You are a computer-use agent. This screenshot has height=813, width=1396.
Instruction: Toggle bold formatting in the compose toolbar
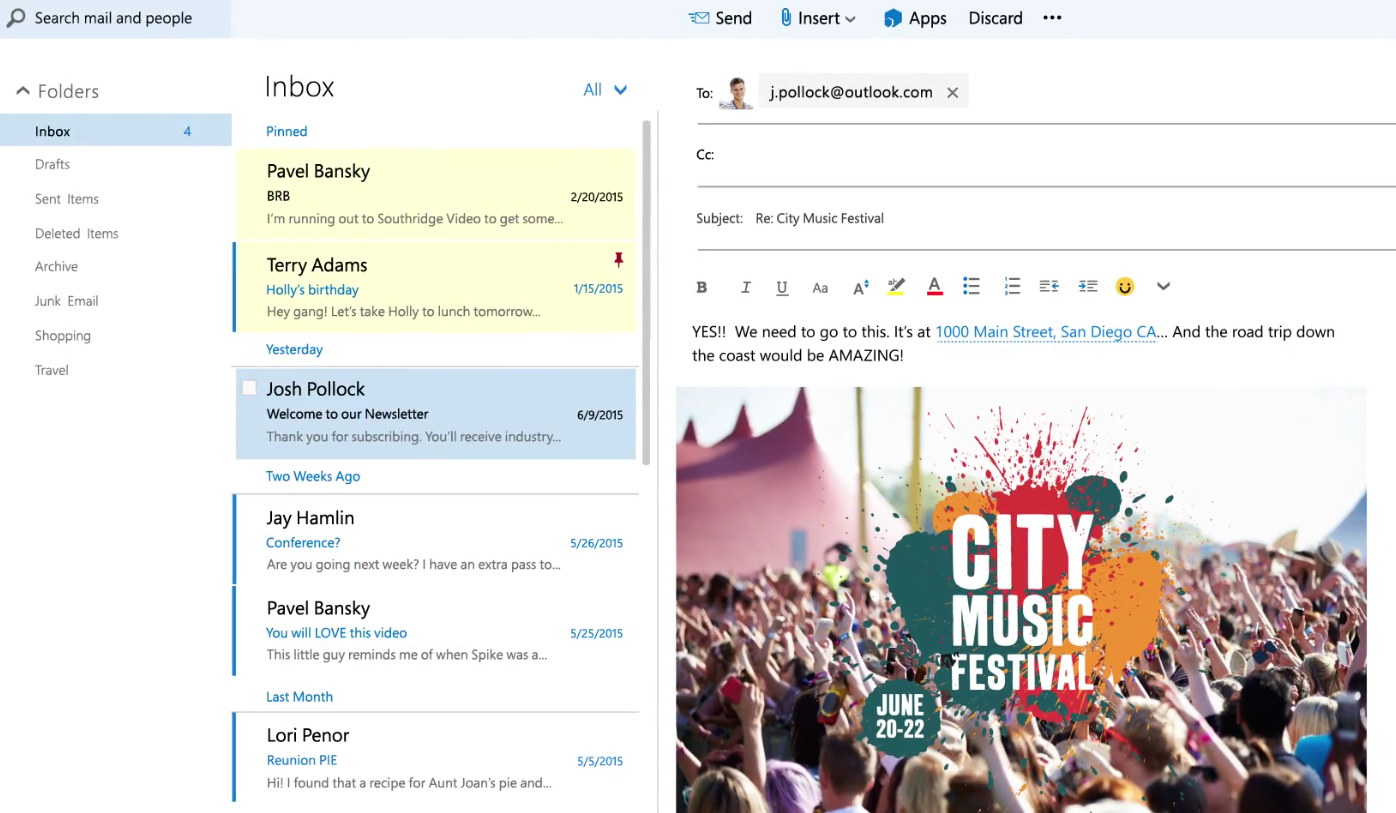tap(702, 287)
